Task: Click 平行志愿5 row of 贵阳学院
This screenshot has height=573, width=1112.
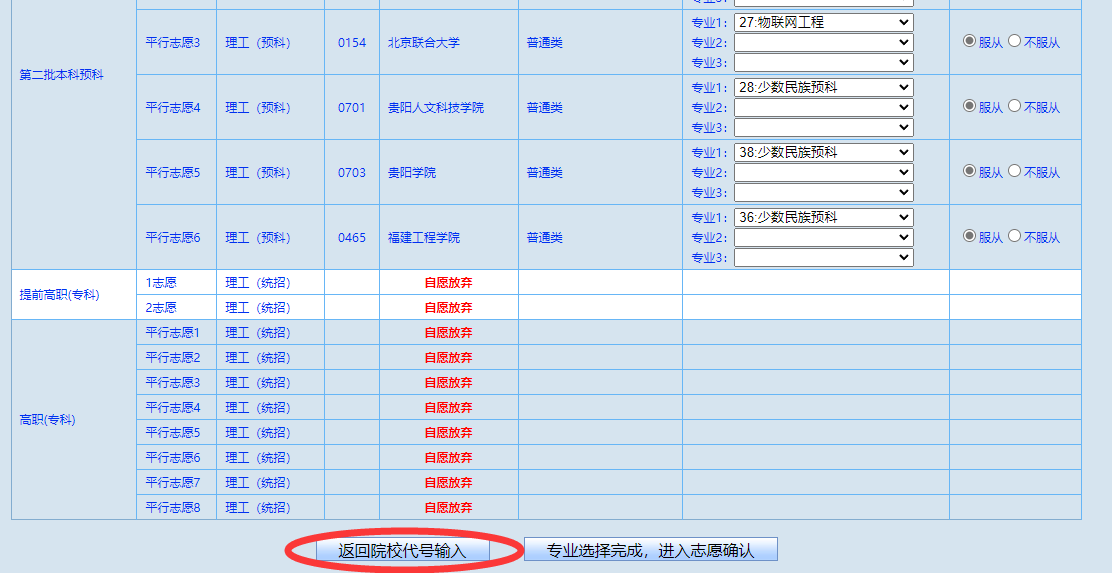Action: tap(173, 172)
